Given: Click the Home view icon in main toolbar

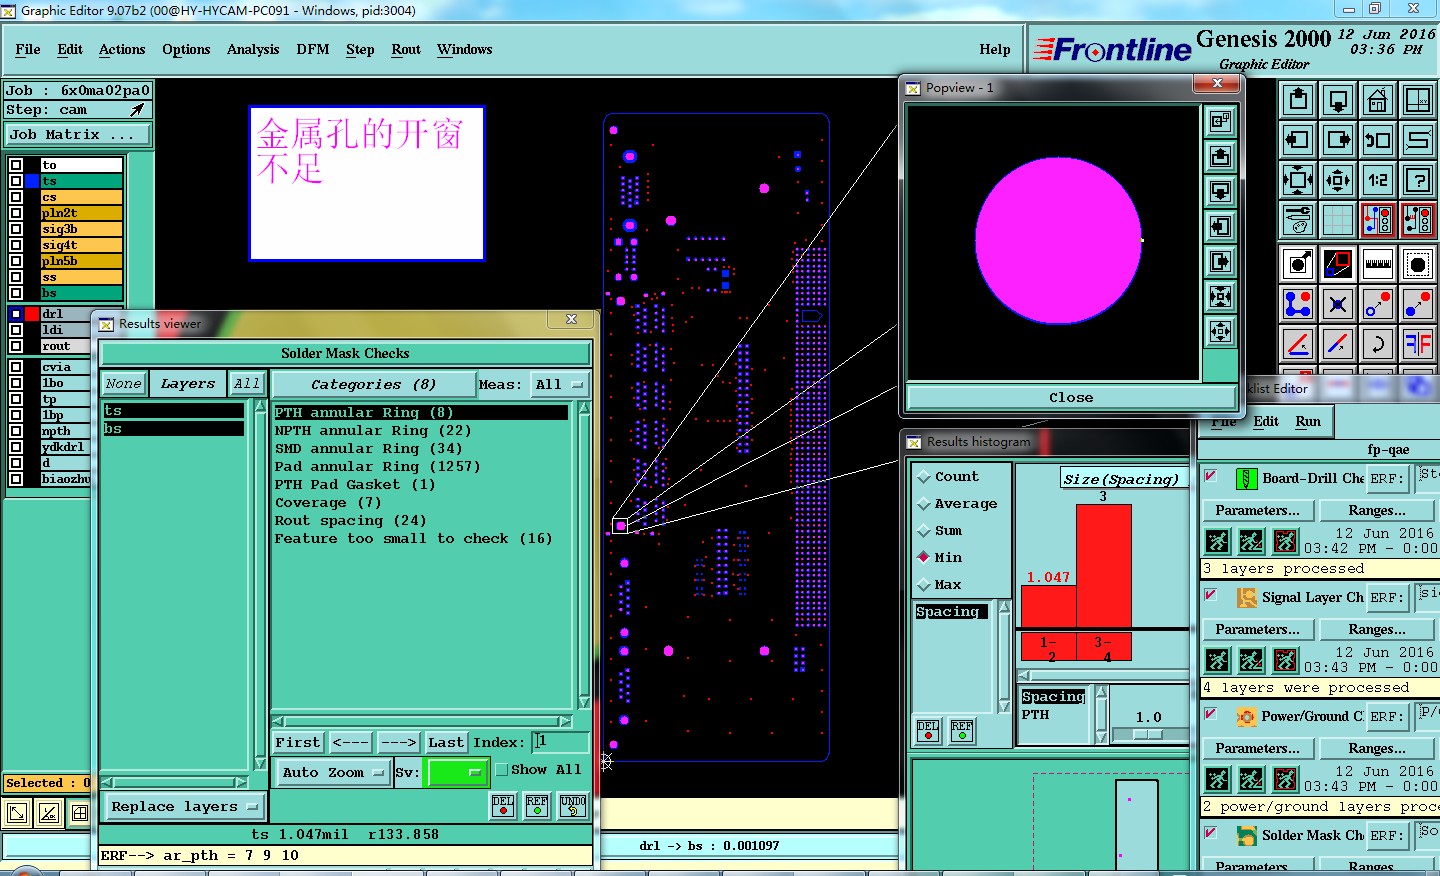Looking at the screenshot, I should pos(1378,100).
